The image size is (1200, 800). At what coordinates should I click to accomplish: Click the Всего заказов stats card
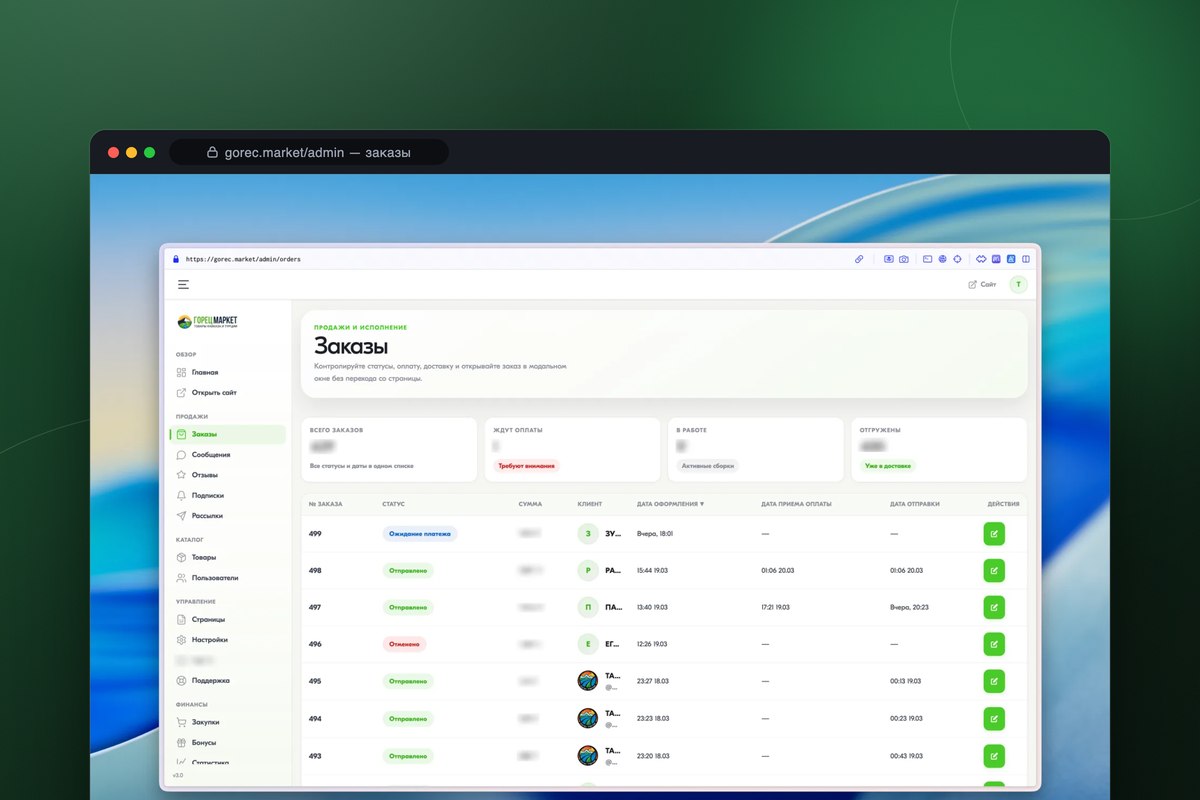(x=389, y=450)
